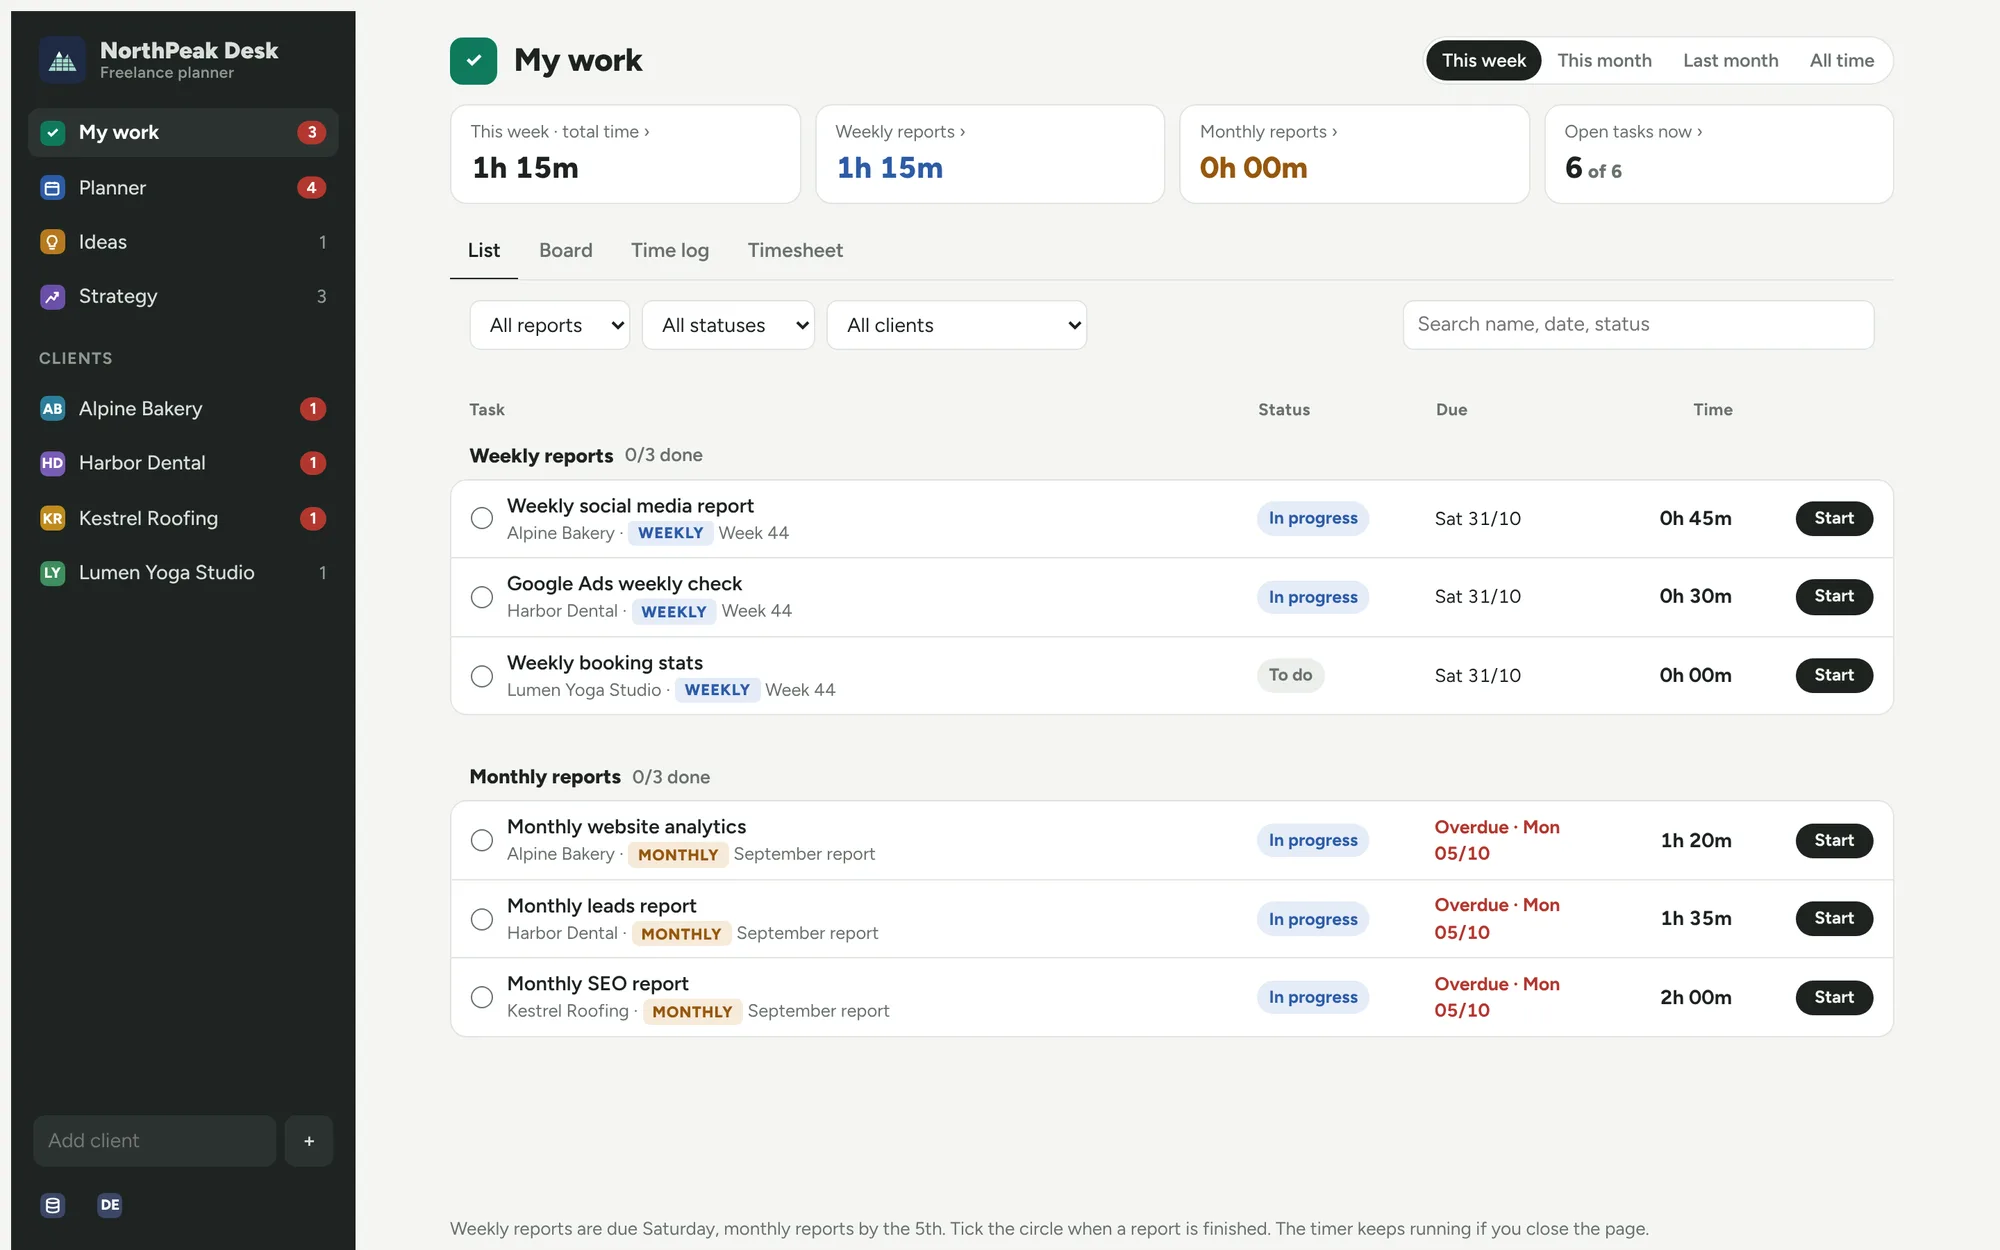Click Overdue date on Monthly website analytics

[x=1497, y=840]
